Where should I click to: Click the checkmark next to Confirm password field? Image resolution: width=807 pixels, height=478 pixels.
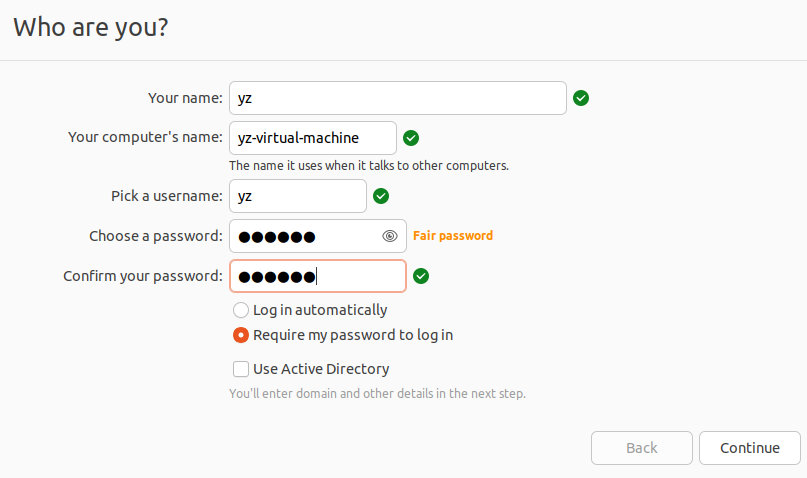[x=421, y=276]
